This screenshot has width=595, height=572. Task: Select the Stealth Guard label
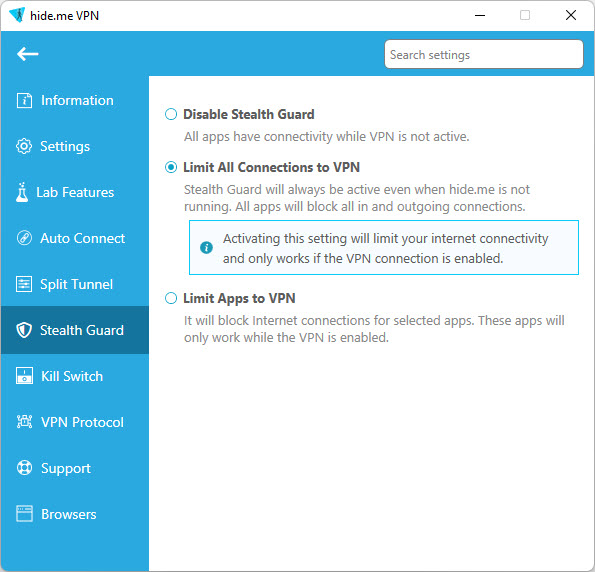click(x=82, y=330)
